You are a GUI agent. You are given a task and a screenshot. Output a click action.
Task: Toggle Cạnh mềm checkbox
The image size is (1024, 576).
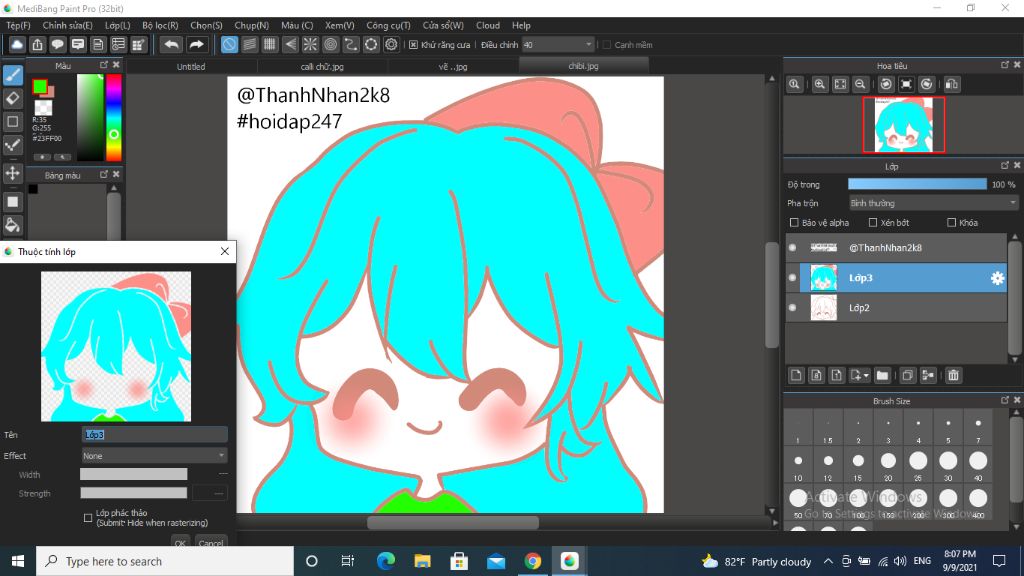607,45
